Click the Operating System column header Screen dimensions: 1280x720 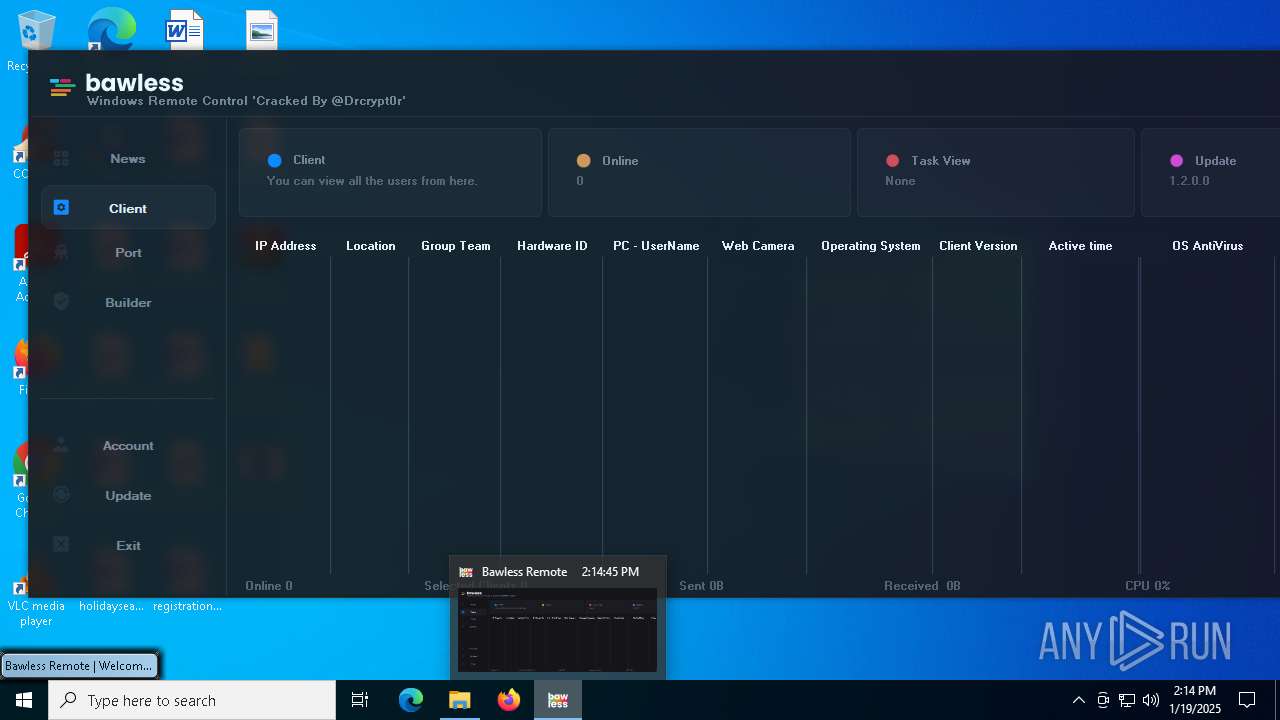[x=871, y=246]
